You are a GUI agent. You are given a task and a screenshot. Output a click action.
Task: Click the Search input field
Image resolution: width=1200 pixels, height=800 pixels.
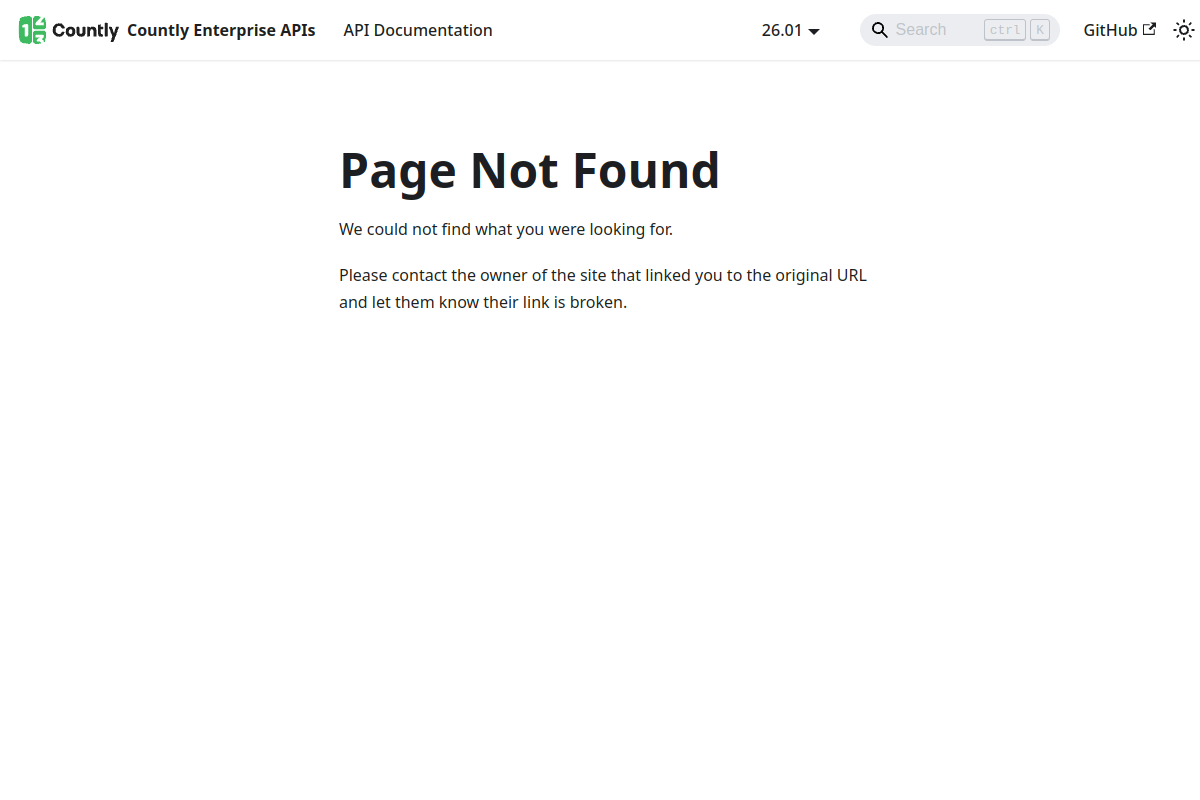coord(960,30)
